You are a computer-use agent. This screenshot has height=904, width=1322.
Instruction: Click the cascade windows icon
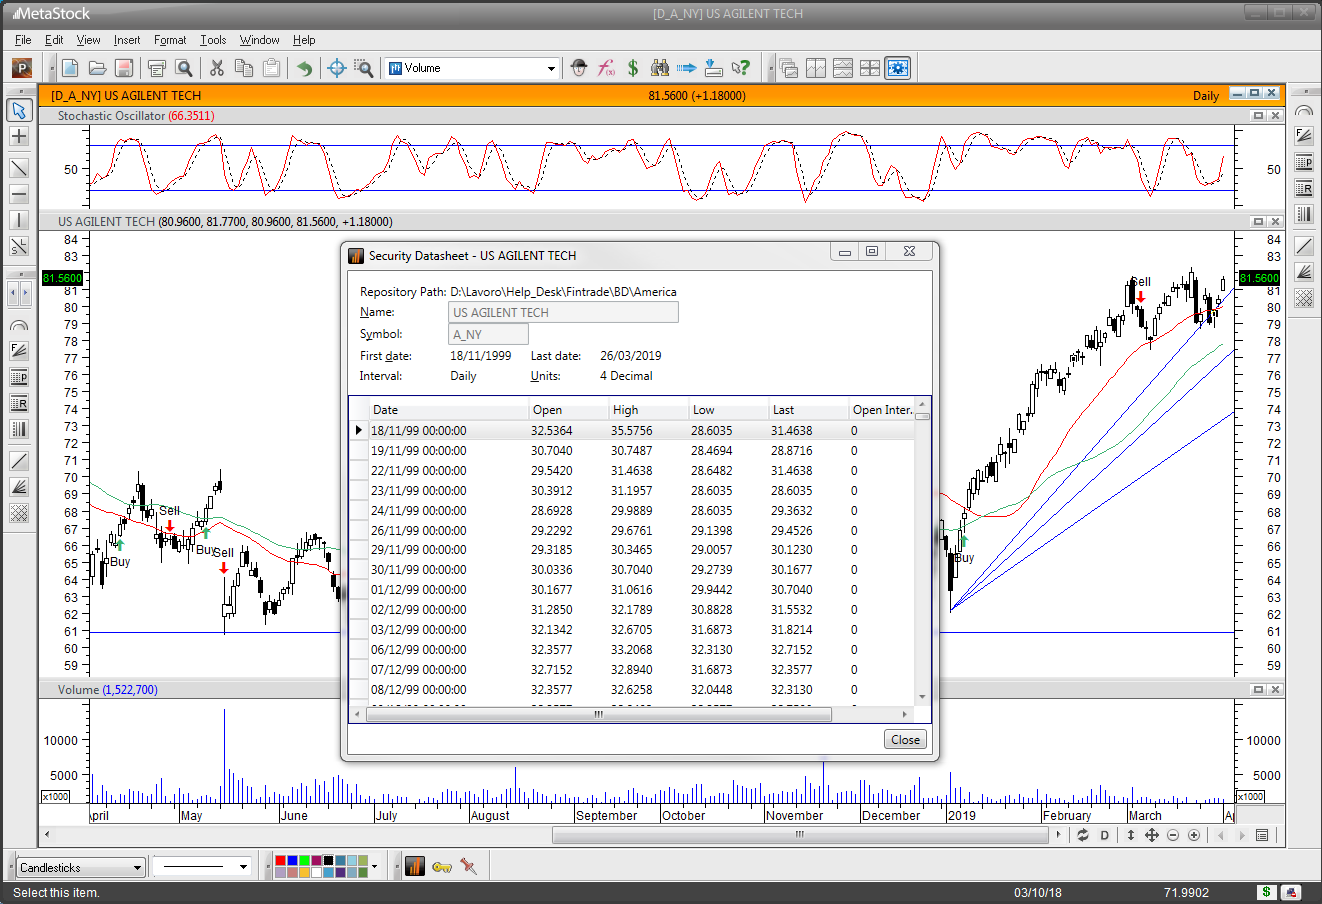[x=789, y=68]
